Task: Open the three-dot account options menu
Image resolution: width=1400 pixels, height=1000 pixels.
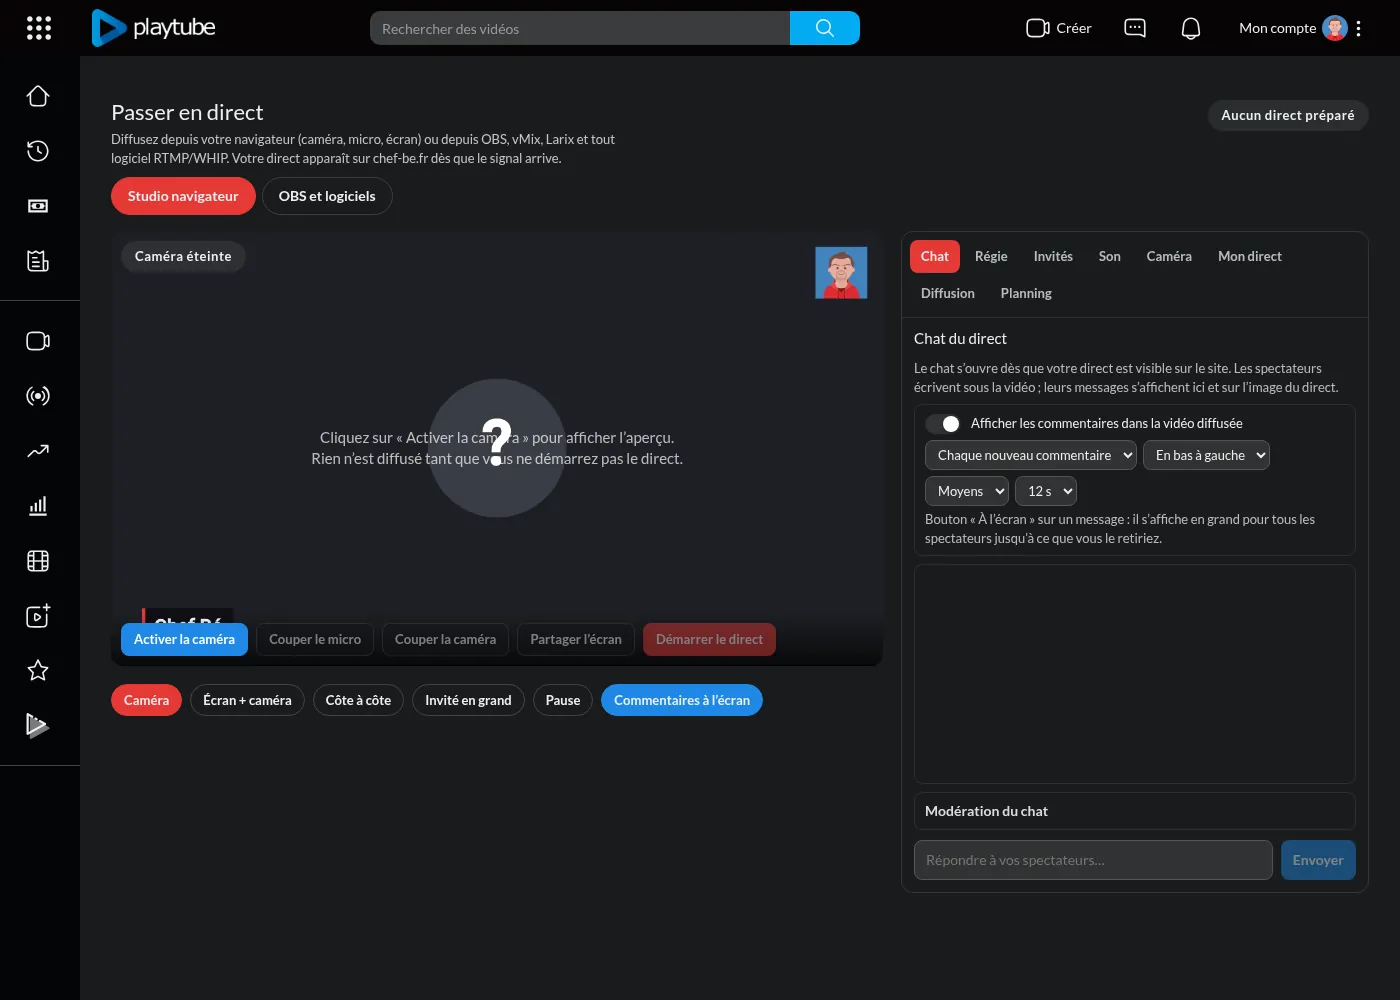Action: click(1358, 28)
